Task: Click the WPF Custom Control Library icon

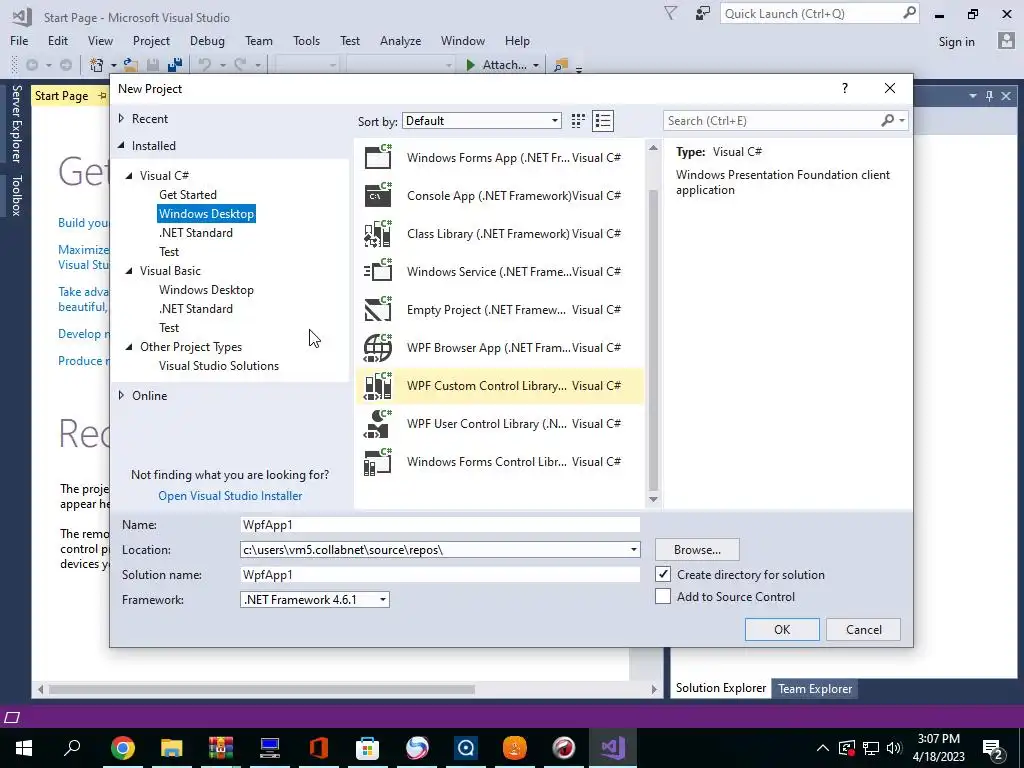Action: click(377, 385)
